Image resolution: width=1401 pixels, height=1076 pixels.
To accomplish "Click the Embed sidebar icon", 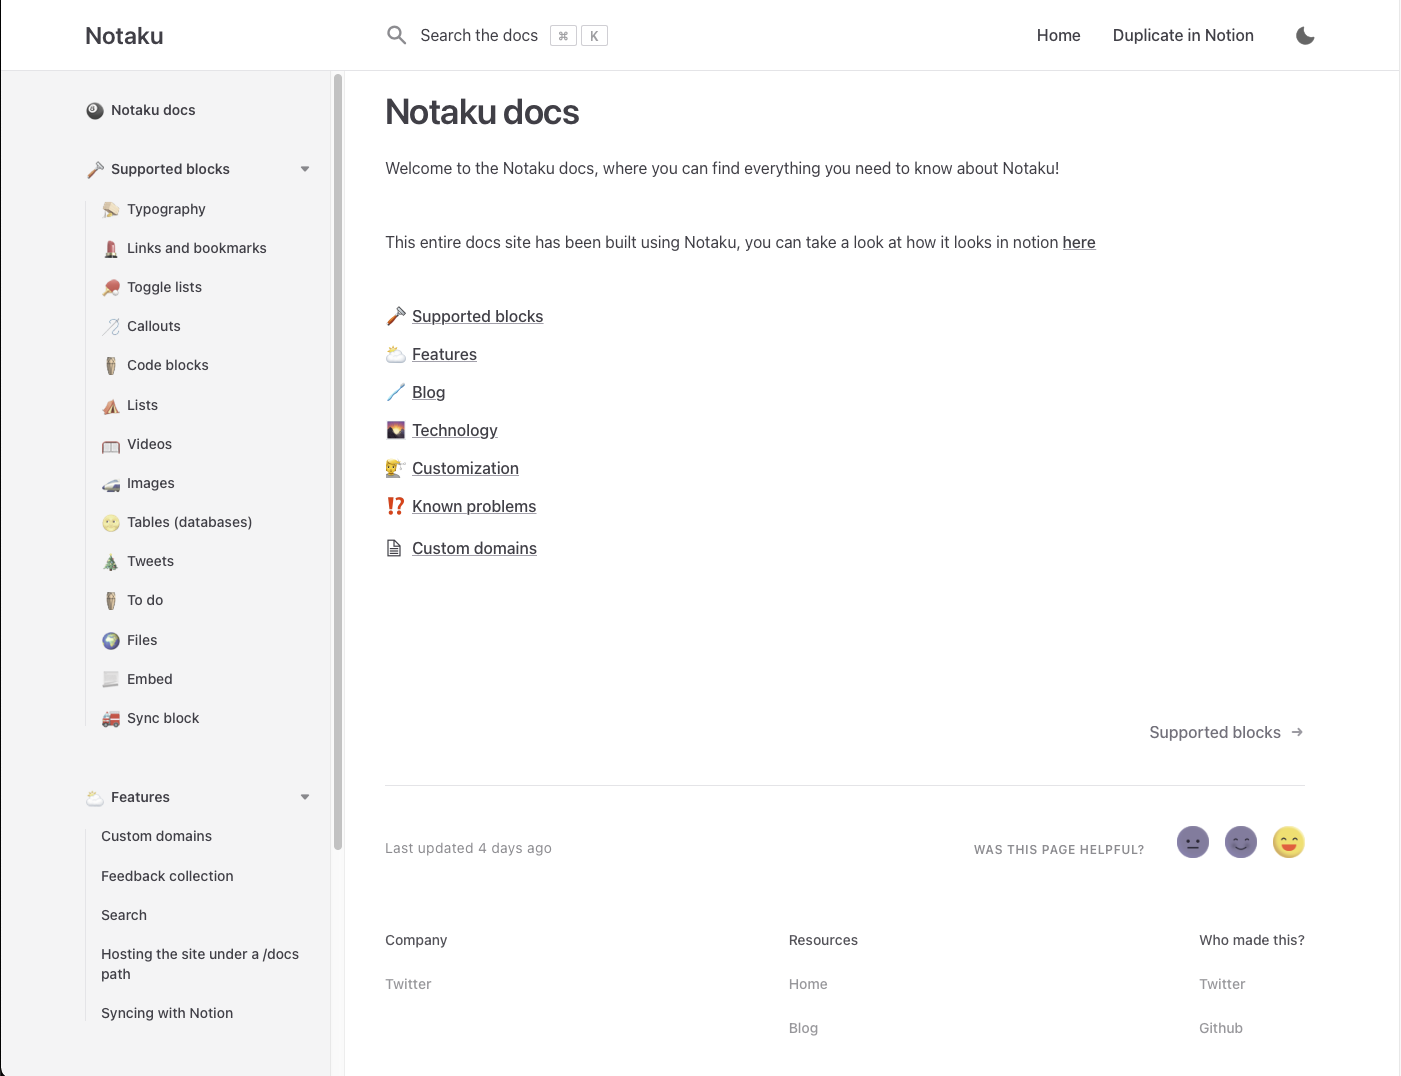I will coord(111,679).
